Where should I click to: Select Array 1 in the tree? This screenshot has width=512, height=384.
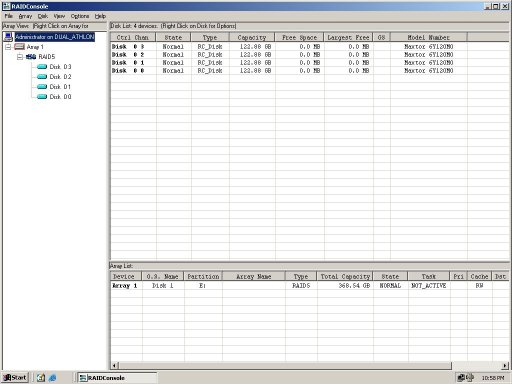click(x=35, y=47)
